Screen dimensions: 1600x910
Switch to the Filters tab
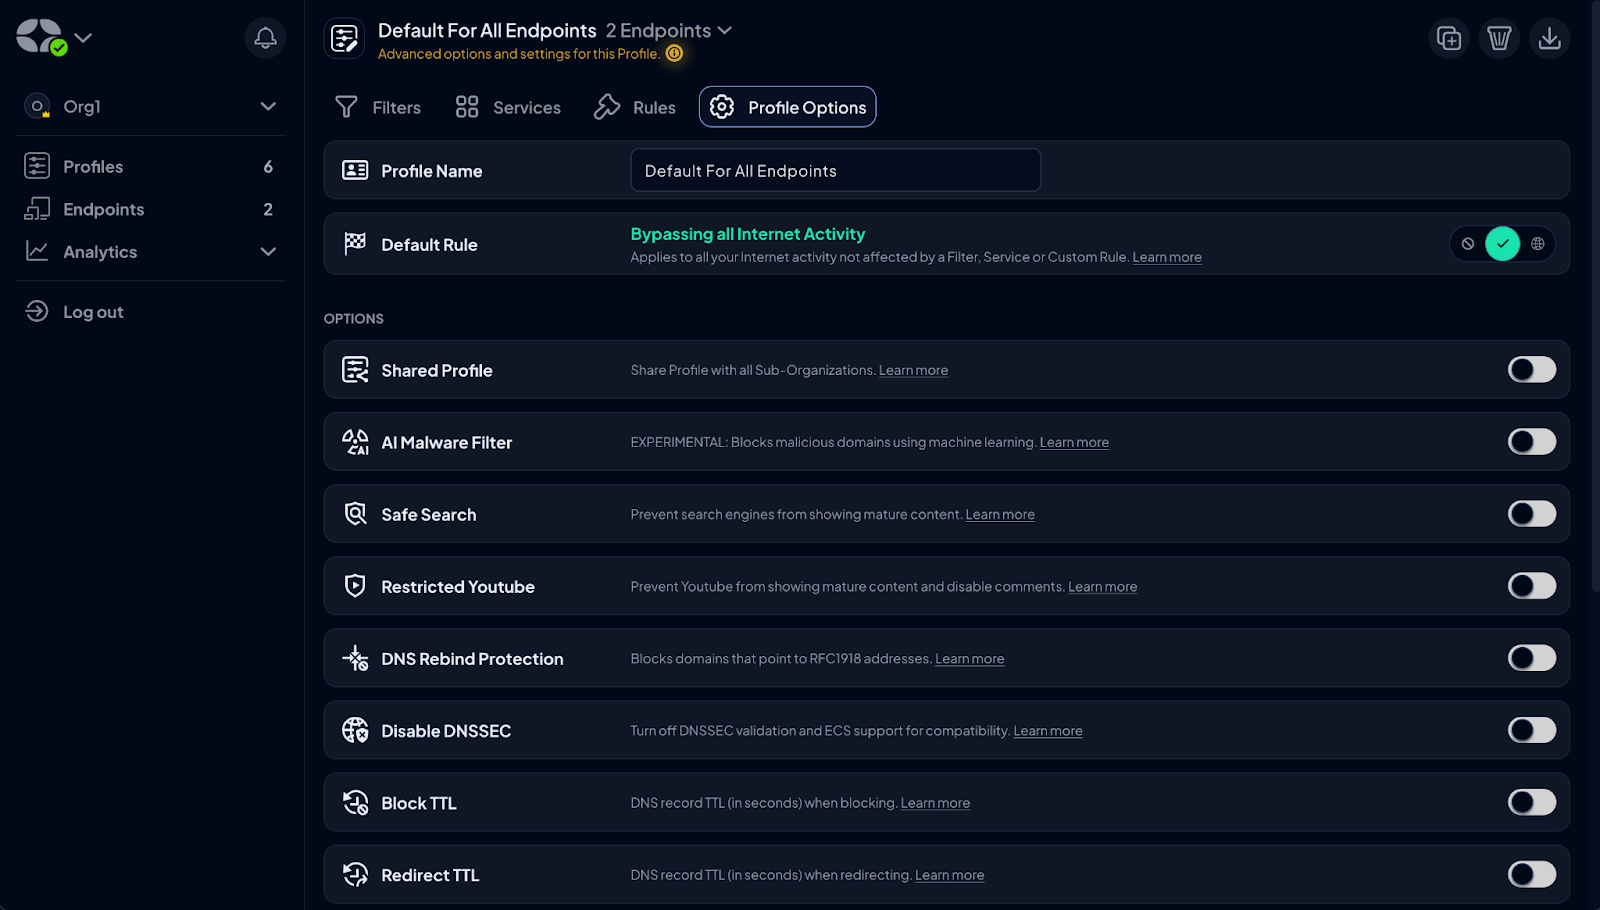coord(378,107)
